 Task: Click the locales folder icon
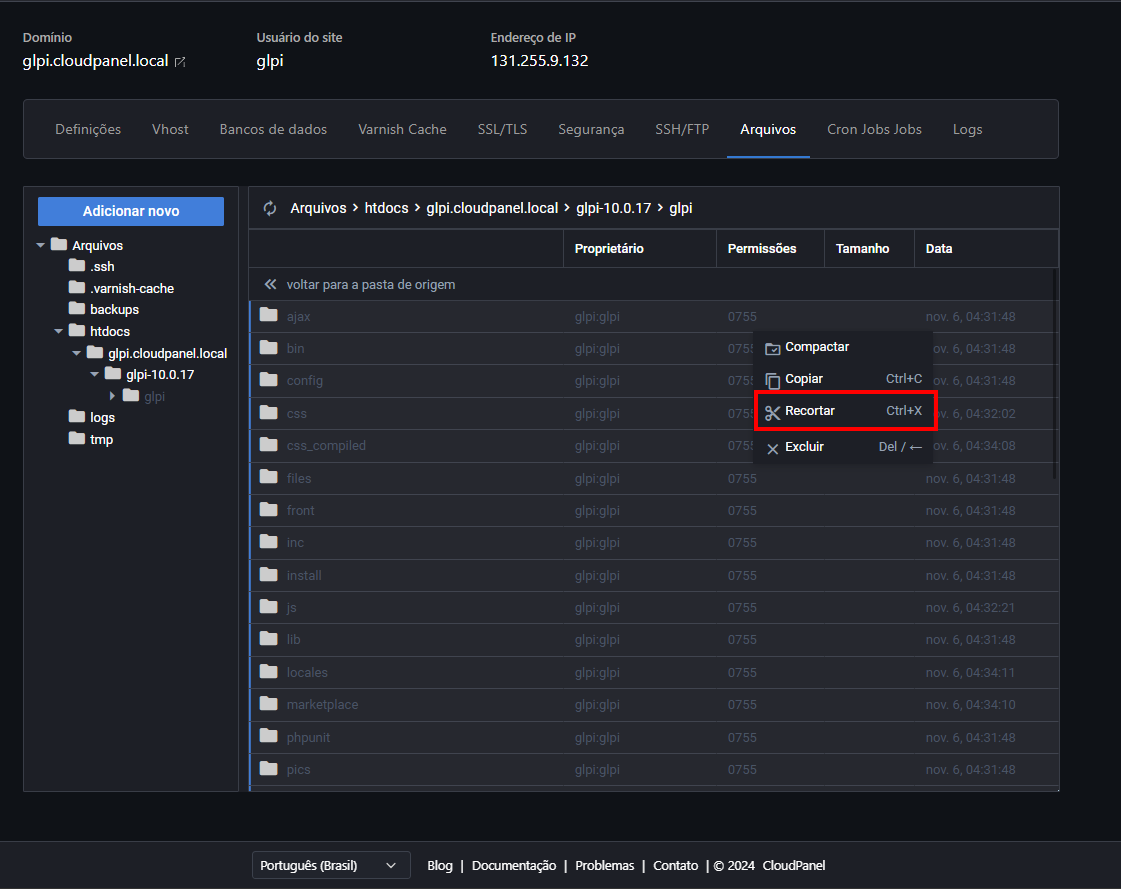[x=269, y=672]
